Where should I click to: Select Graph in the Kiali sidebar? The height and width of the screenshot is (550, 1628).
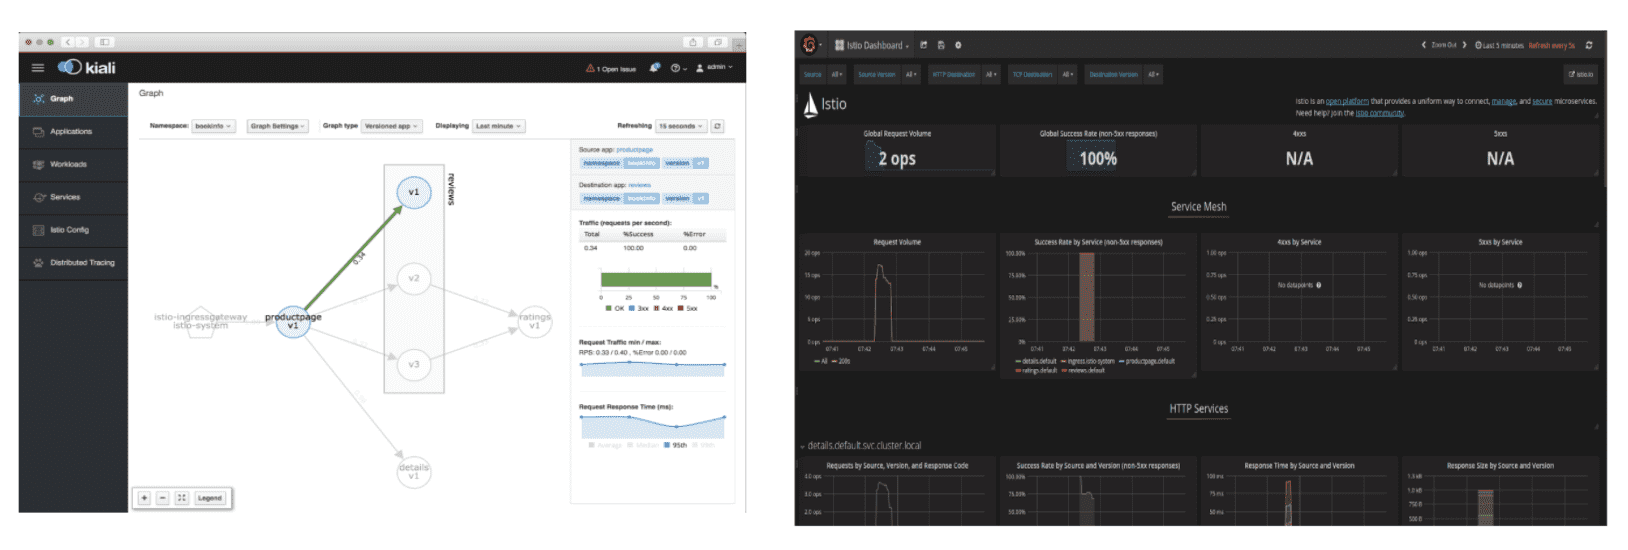(73, 99)
